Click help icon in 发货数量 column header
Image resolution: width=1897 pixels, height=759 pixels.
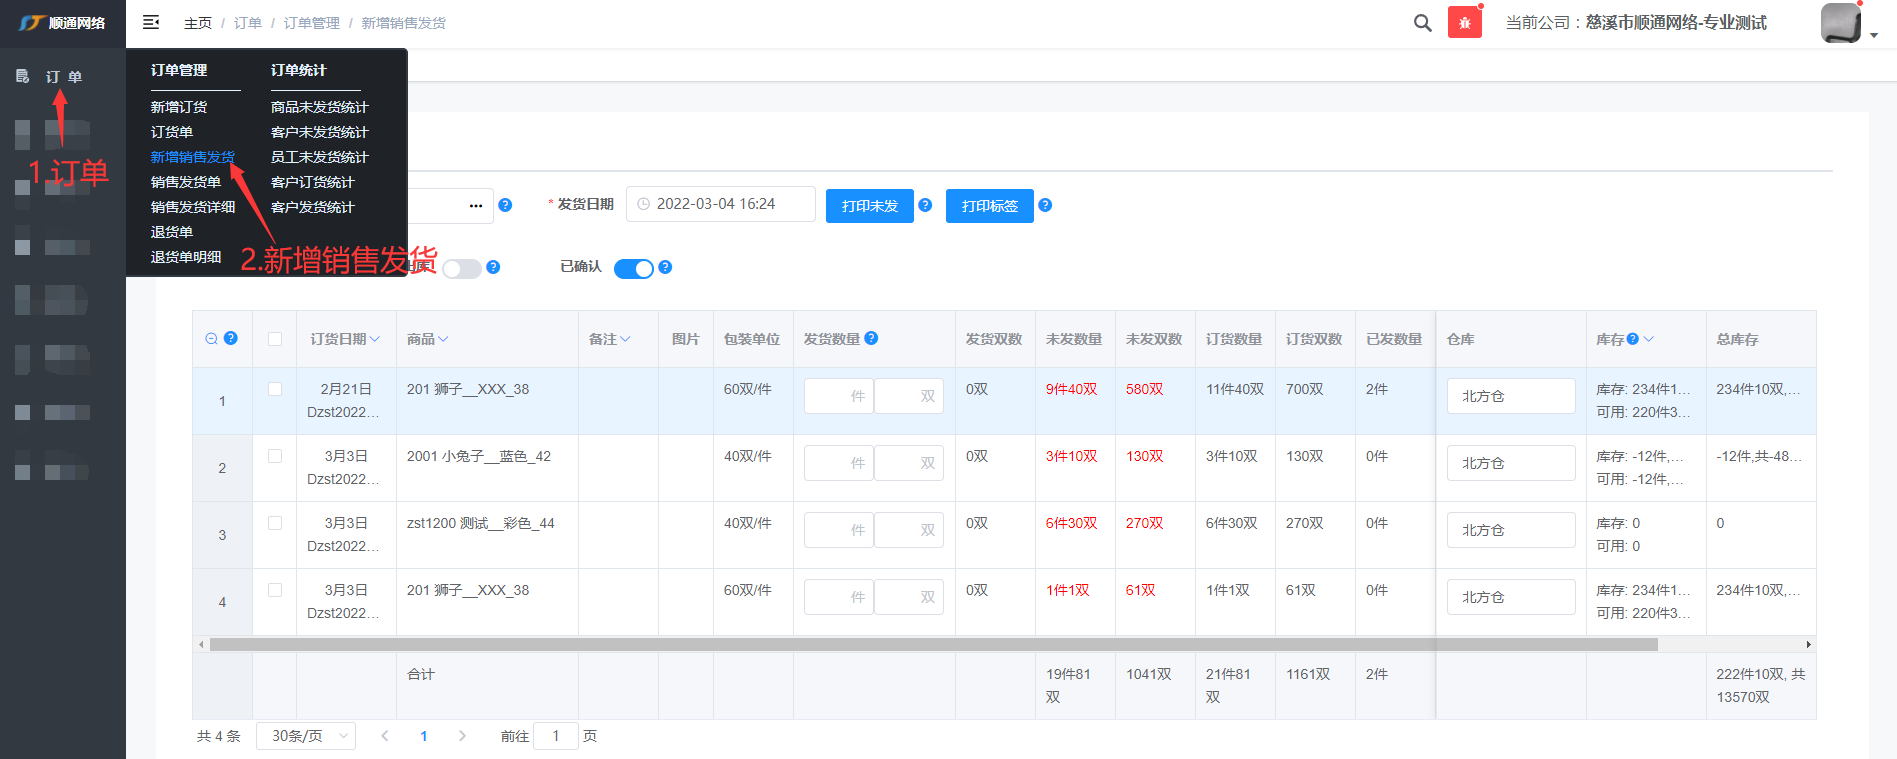pos(871,338)
